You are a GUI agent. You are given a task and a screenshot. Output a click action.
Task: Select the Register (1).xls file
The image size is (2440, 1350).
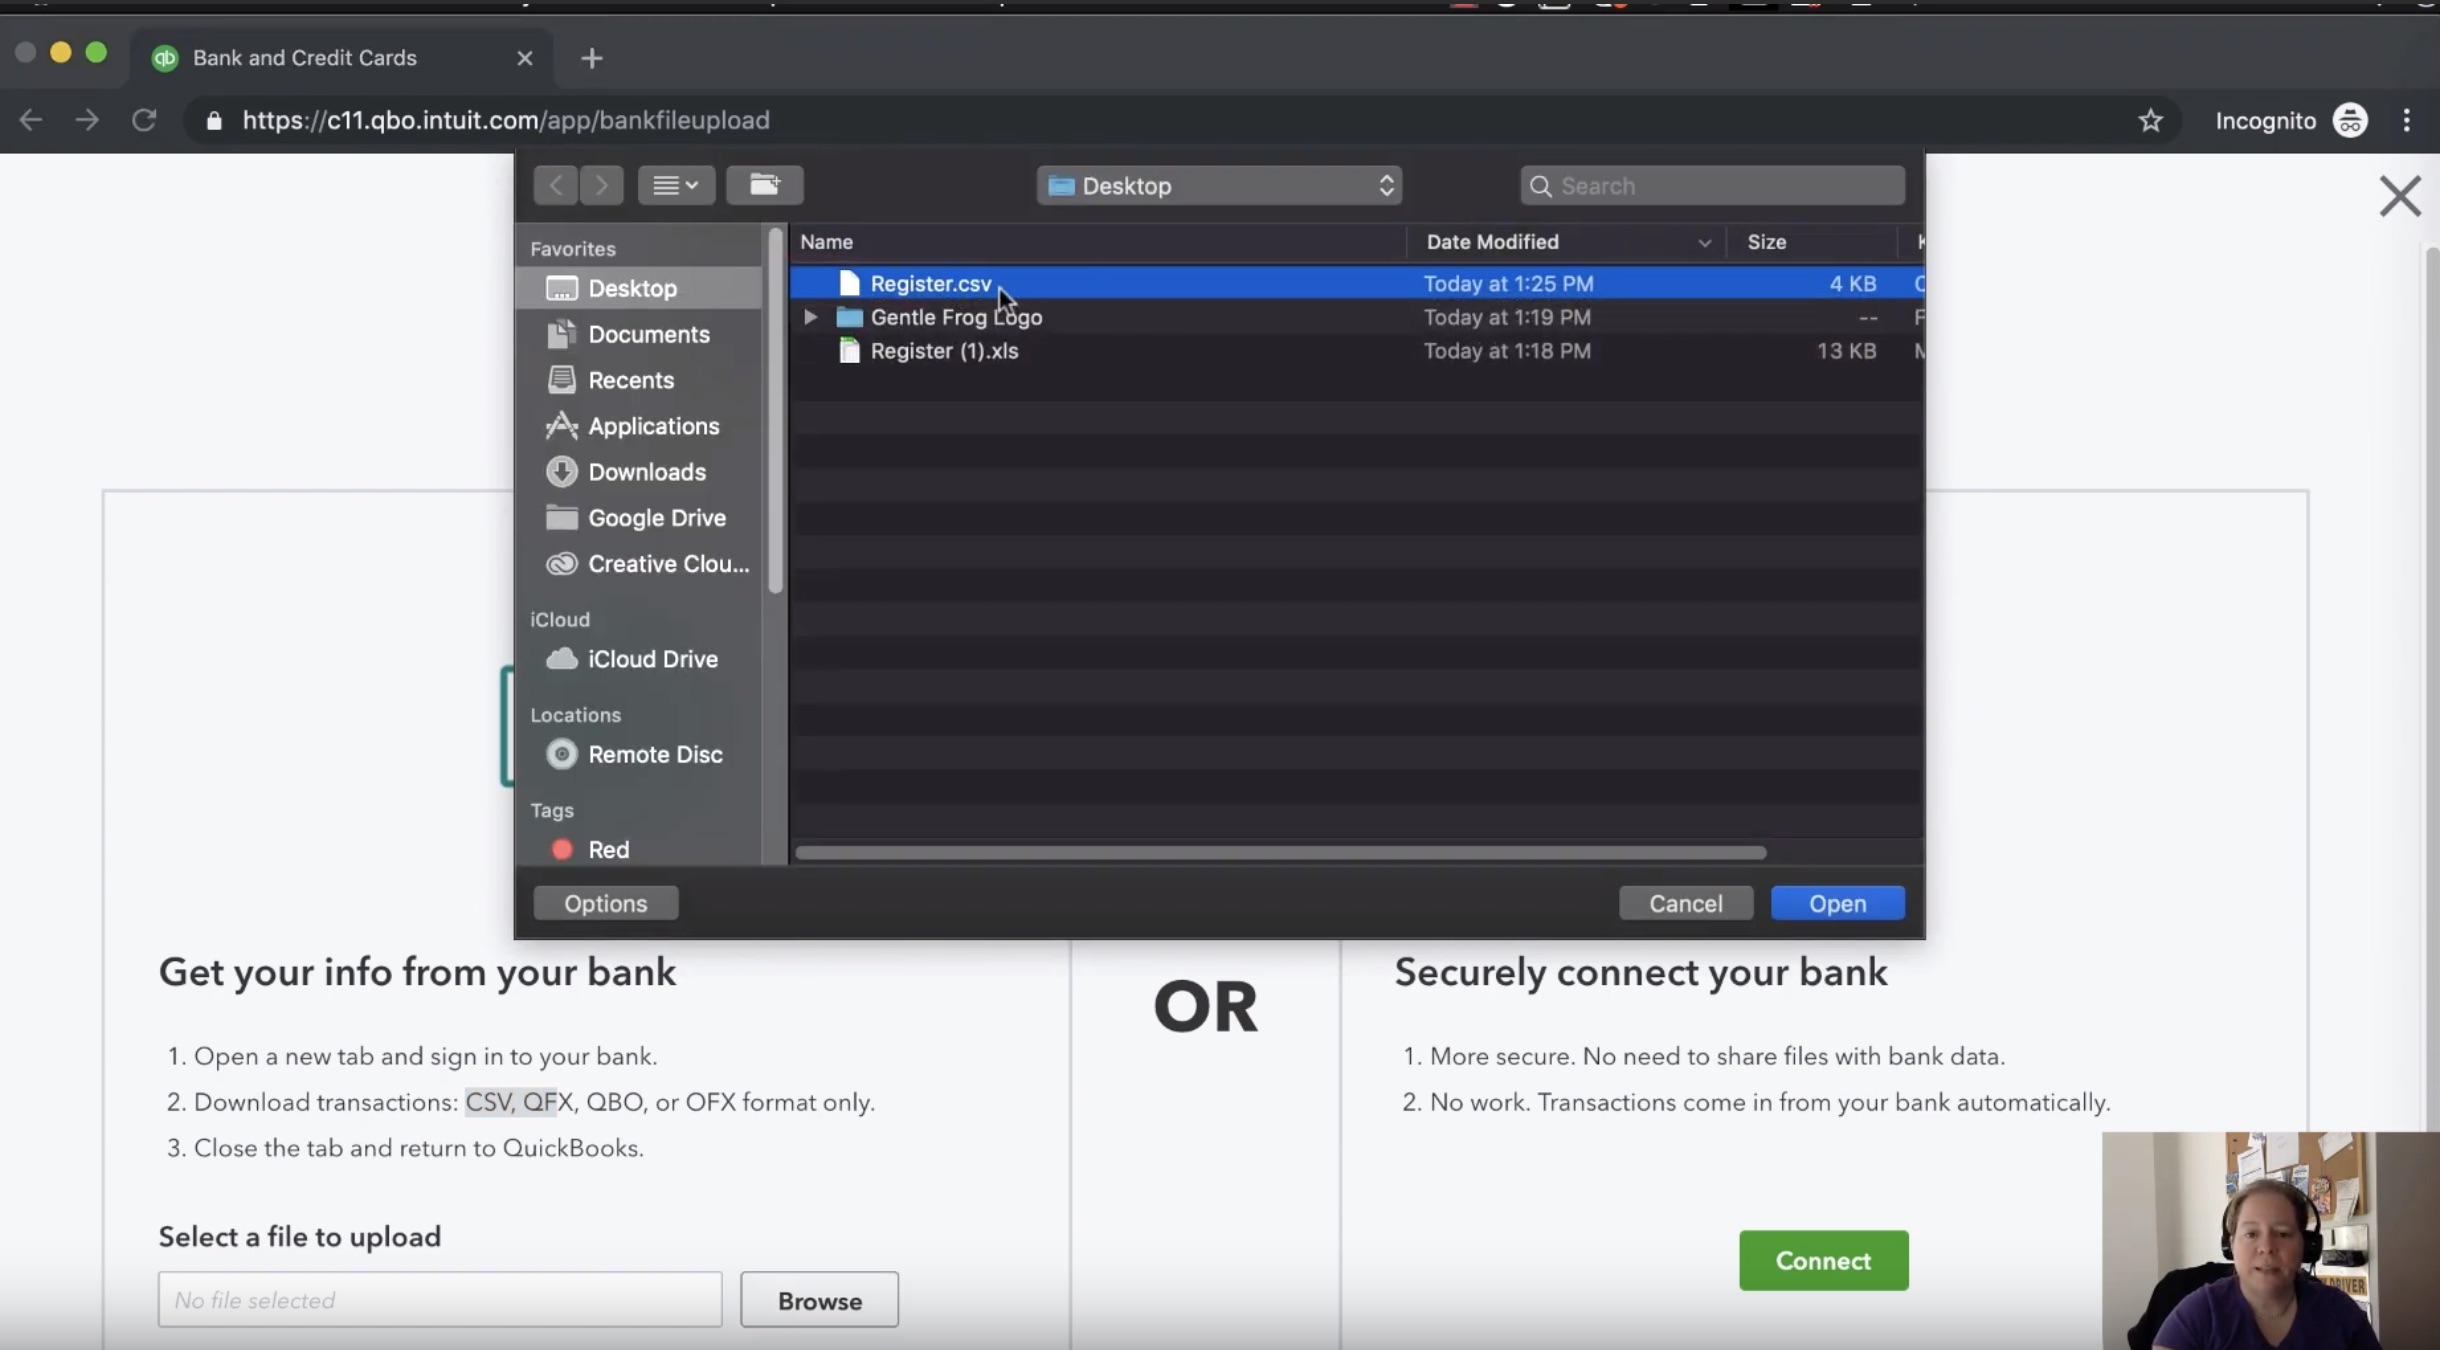(943, 351)
